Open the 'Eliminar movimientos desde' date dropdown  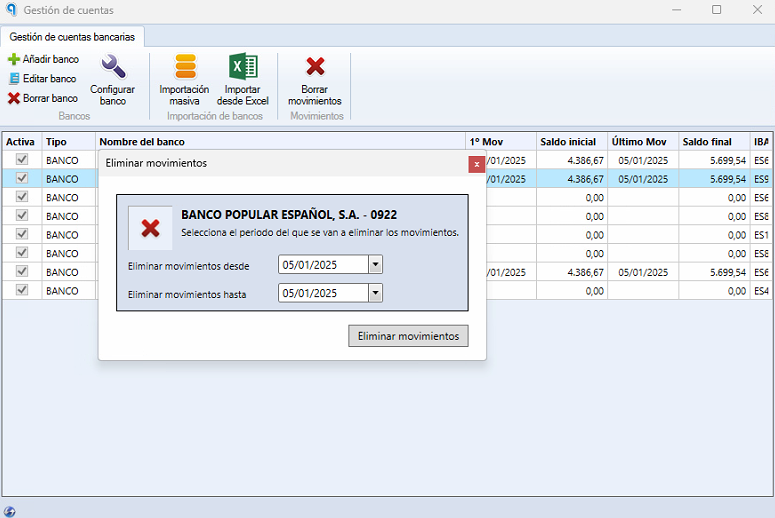pyautogui.click(x=376, y=264)
